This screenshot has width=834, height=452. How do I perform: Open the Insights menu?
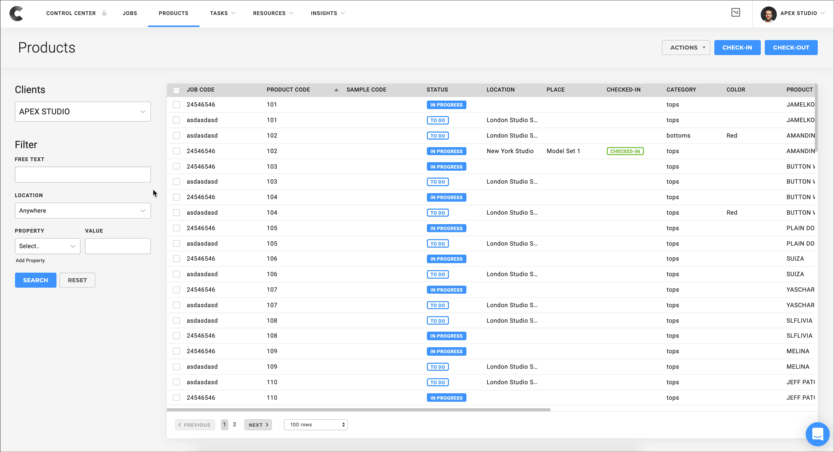click(327, 13)
